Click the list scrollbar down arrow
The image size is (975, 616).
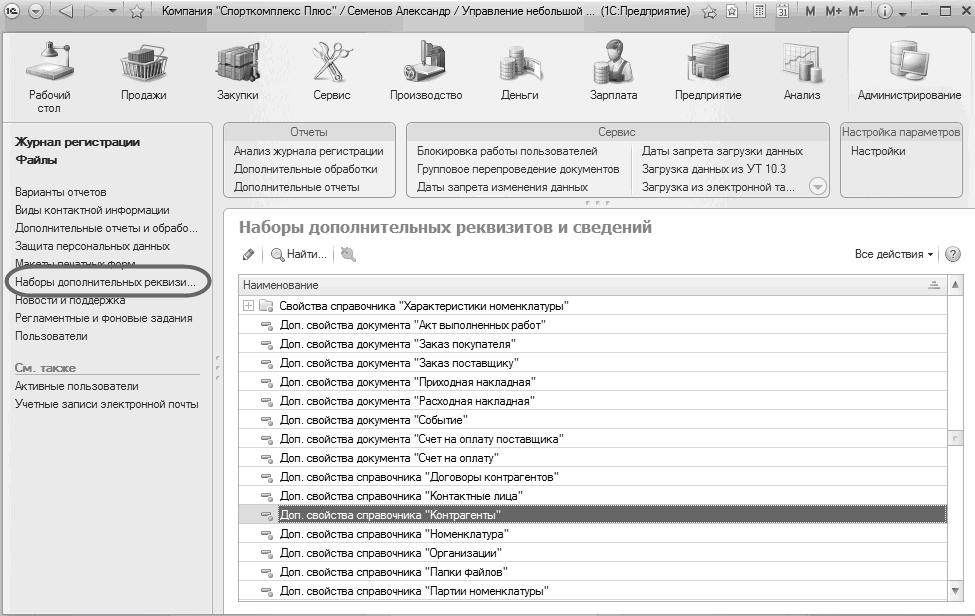click(955, 591)
